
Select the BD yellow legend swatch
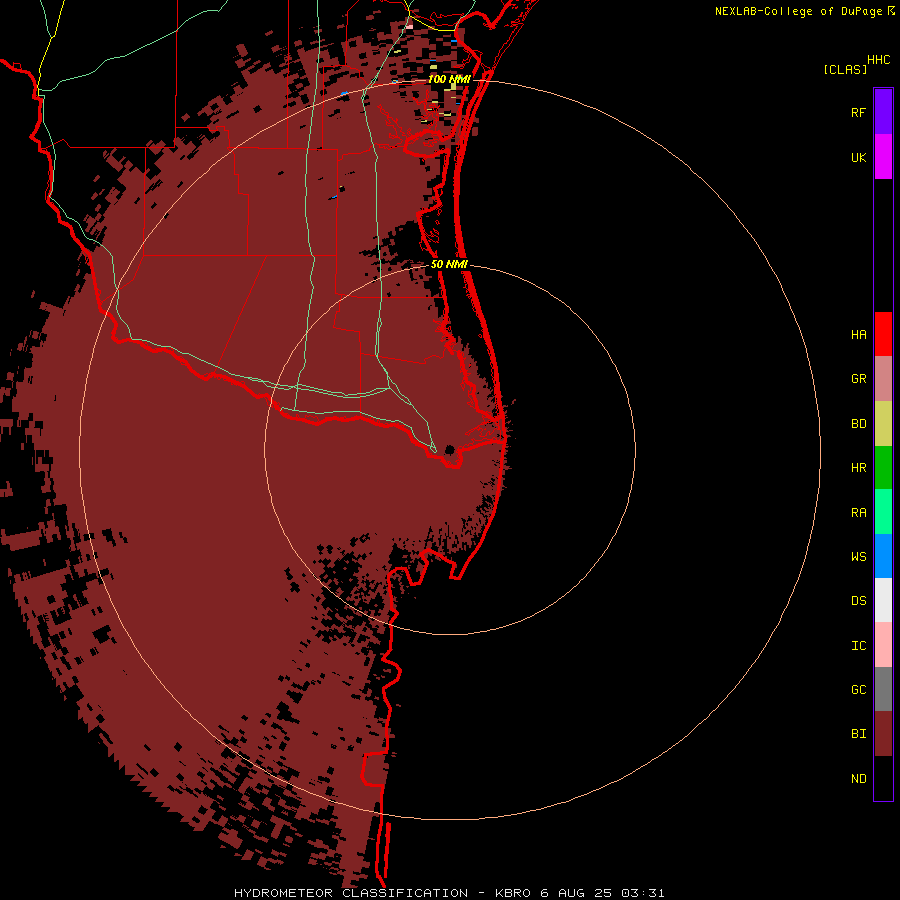pyautogui.click(x=883, y=424)
